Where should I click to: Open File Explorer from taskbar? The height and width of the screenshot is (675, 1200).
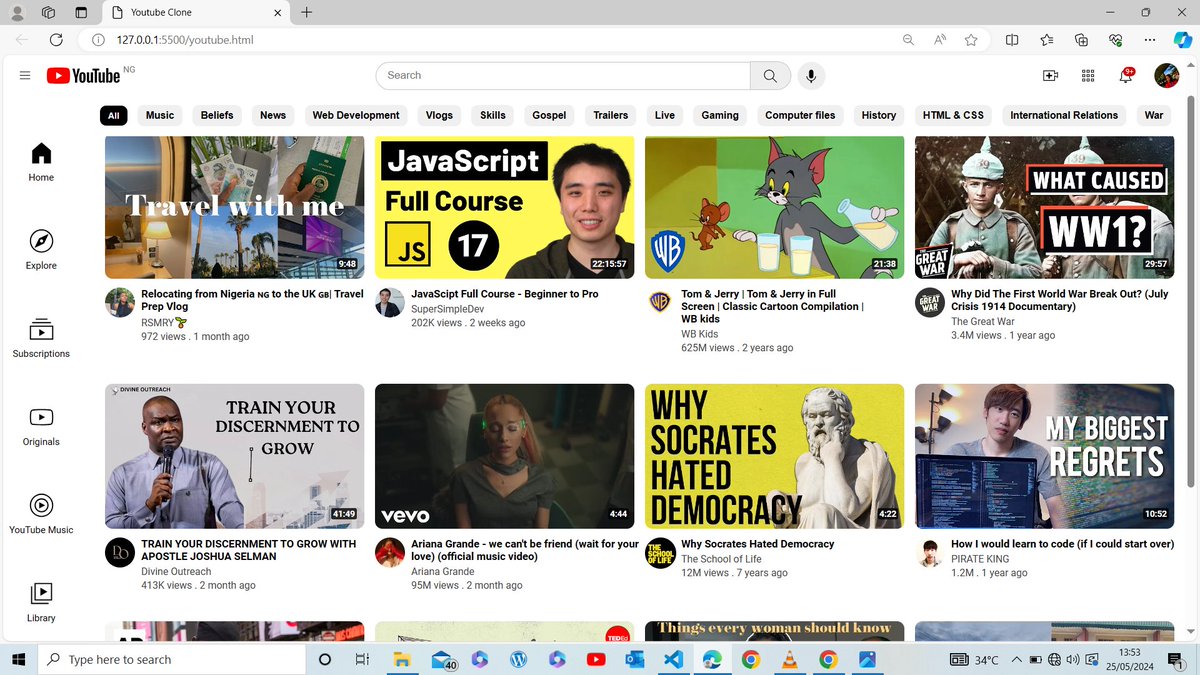(401, 660)
